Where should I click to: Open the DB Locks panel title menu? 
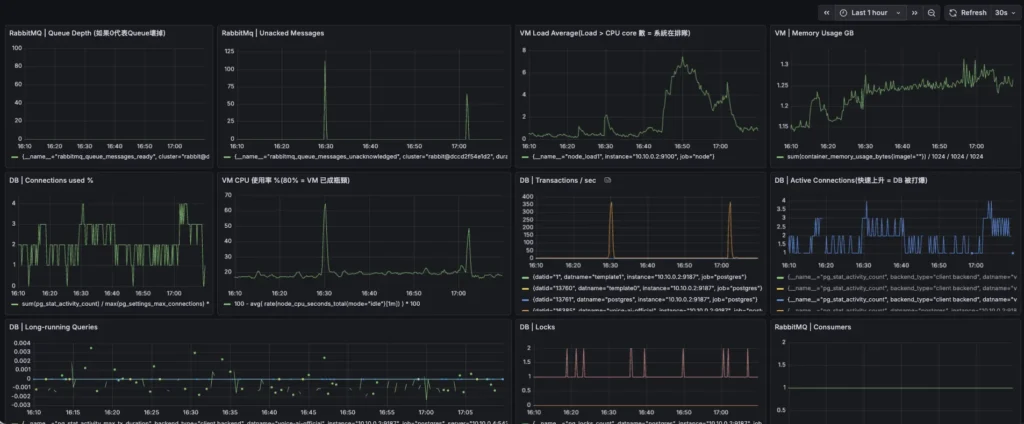539,327
